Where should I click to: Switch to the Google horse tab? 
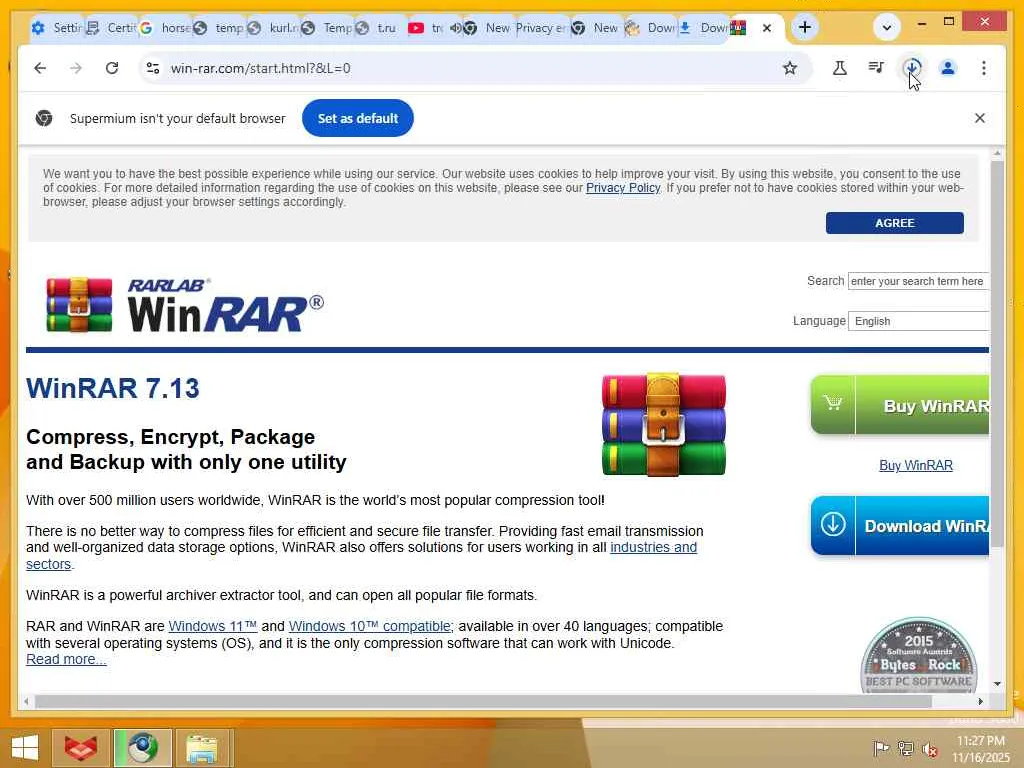click(x=165, y=28)
